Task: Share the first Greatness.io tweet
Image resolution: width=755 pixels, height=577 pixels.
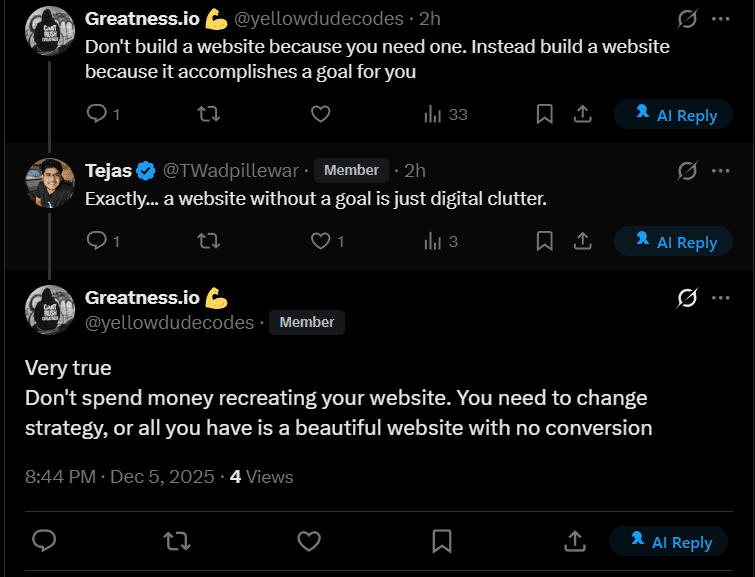Action: point(582,114)
